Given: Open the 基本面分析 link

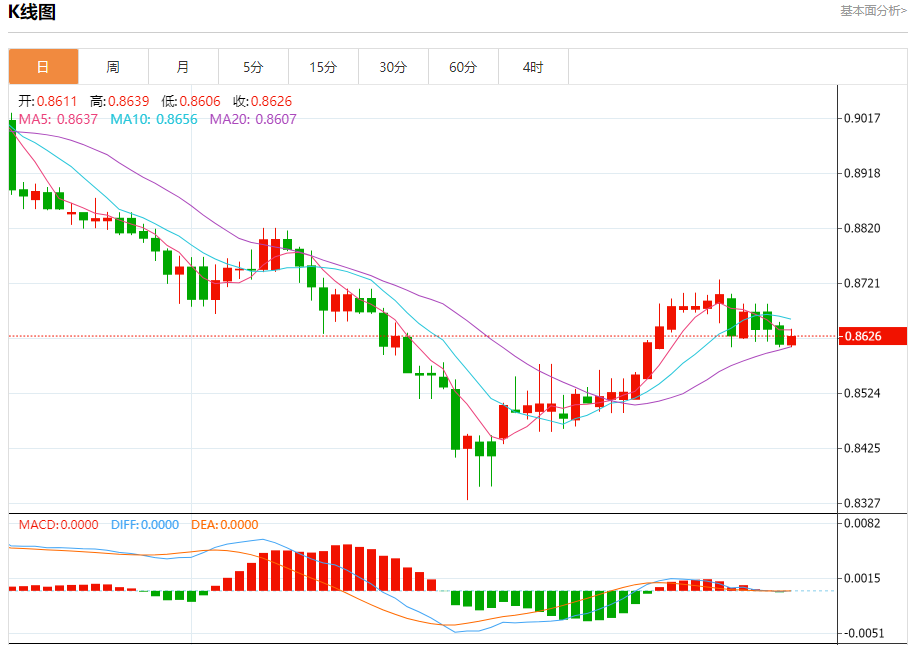Looking at the screenshot, I should click(x=873, y=11).
